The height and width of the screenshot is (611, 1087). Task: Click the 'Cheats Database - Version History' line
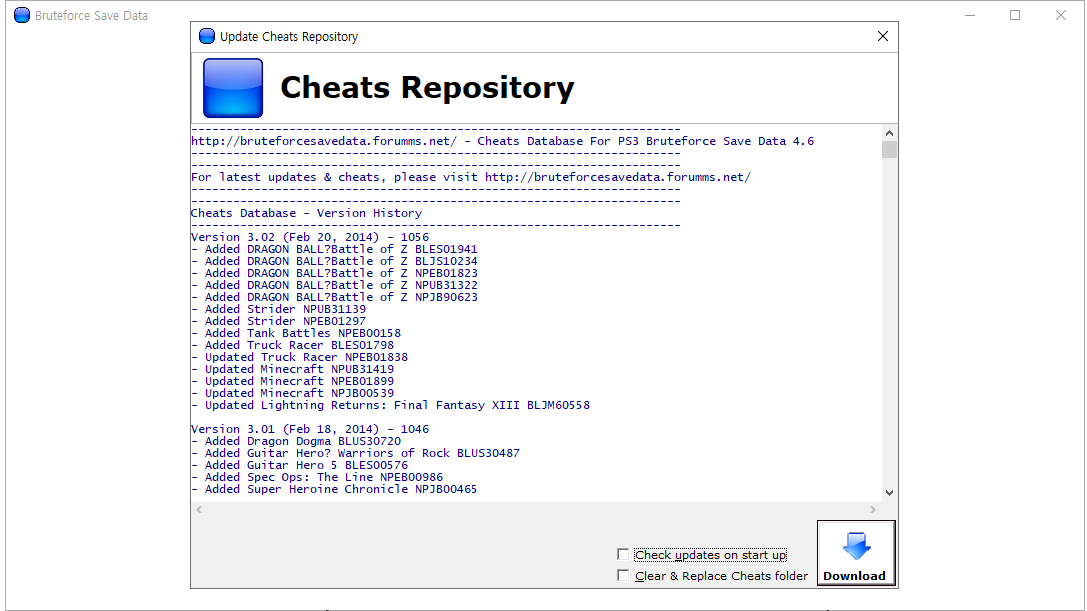coord(306,213)
